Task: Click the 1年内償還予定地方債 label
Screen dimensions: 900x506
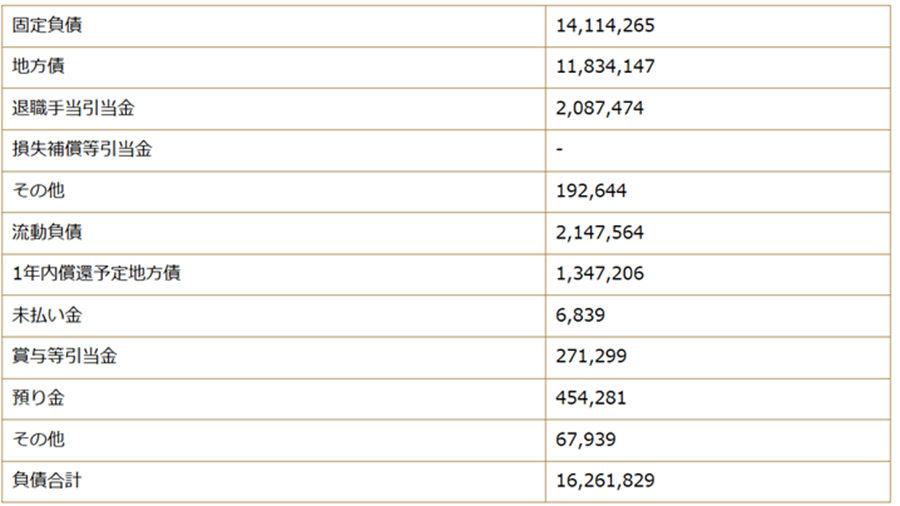Action: coord(96,273)
